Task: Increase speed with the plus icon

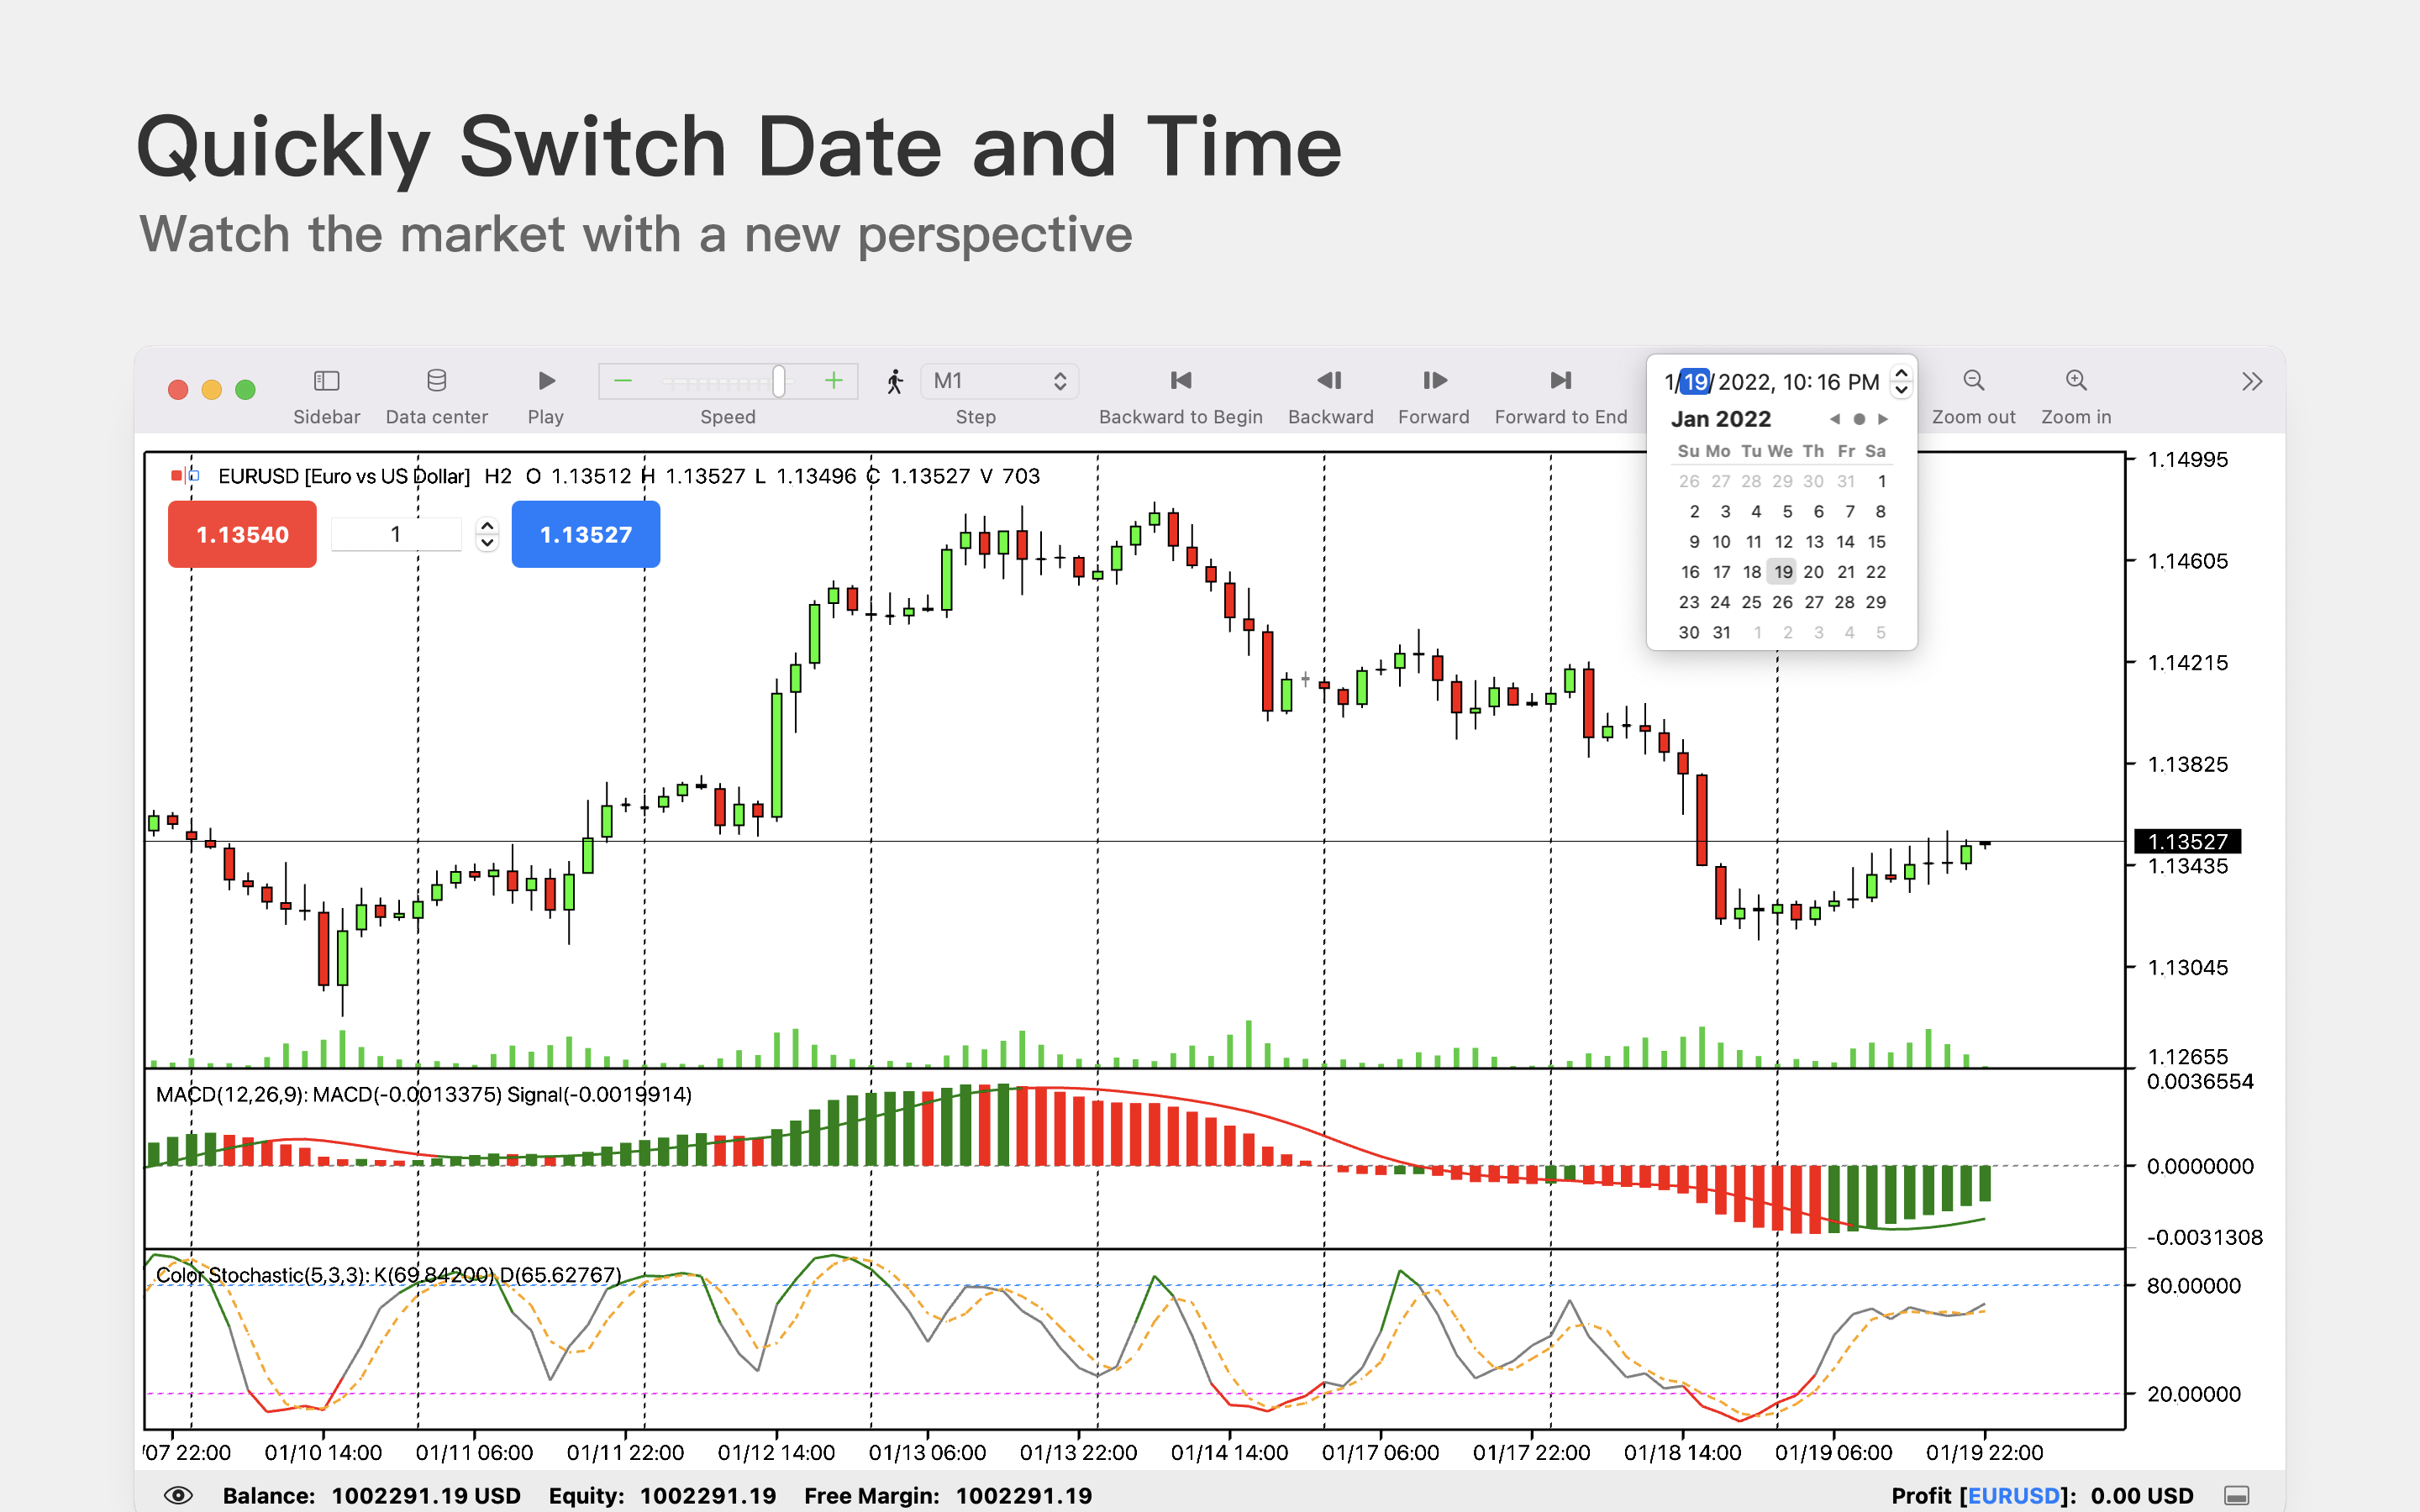Action: pos(833,380)
